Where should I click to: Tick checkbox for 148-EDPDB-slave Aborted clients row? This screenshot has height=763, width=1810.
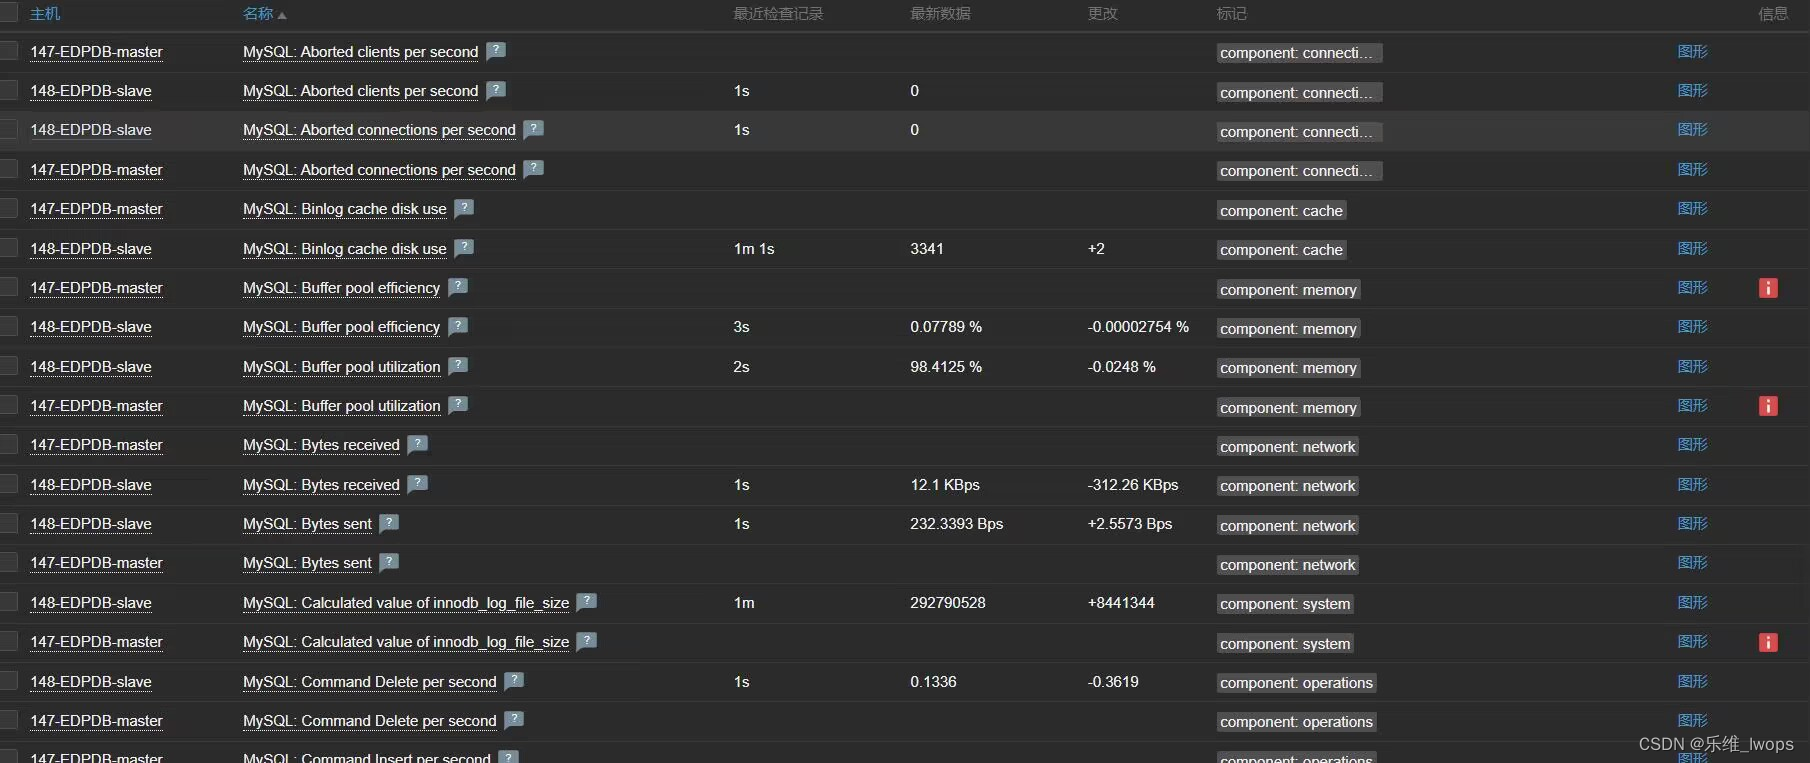tap(9, 90)
